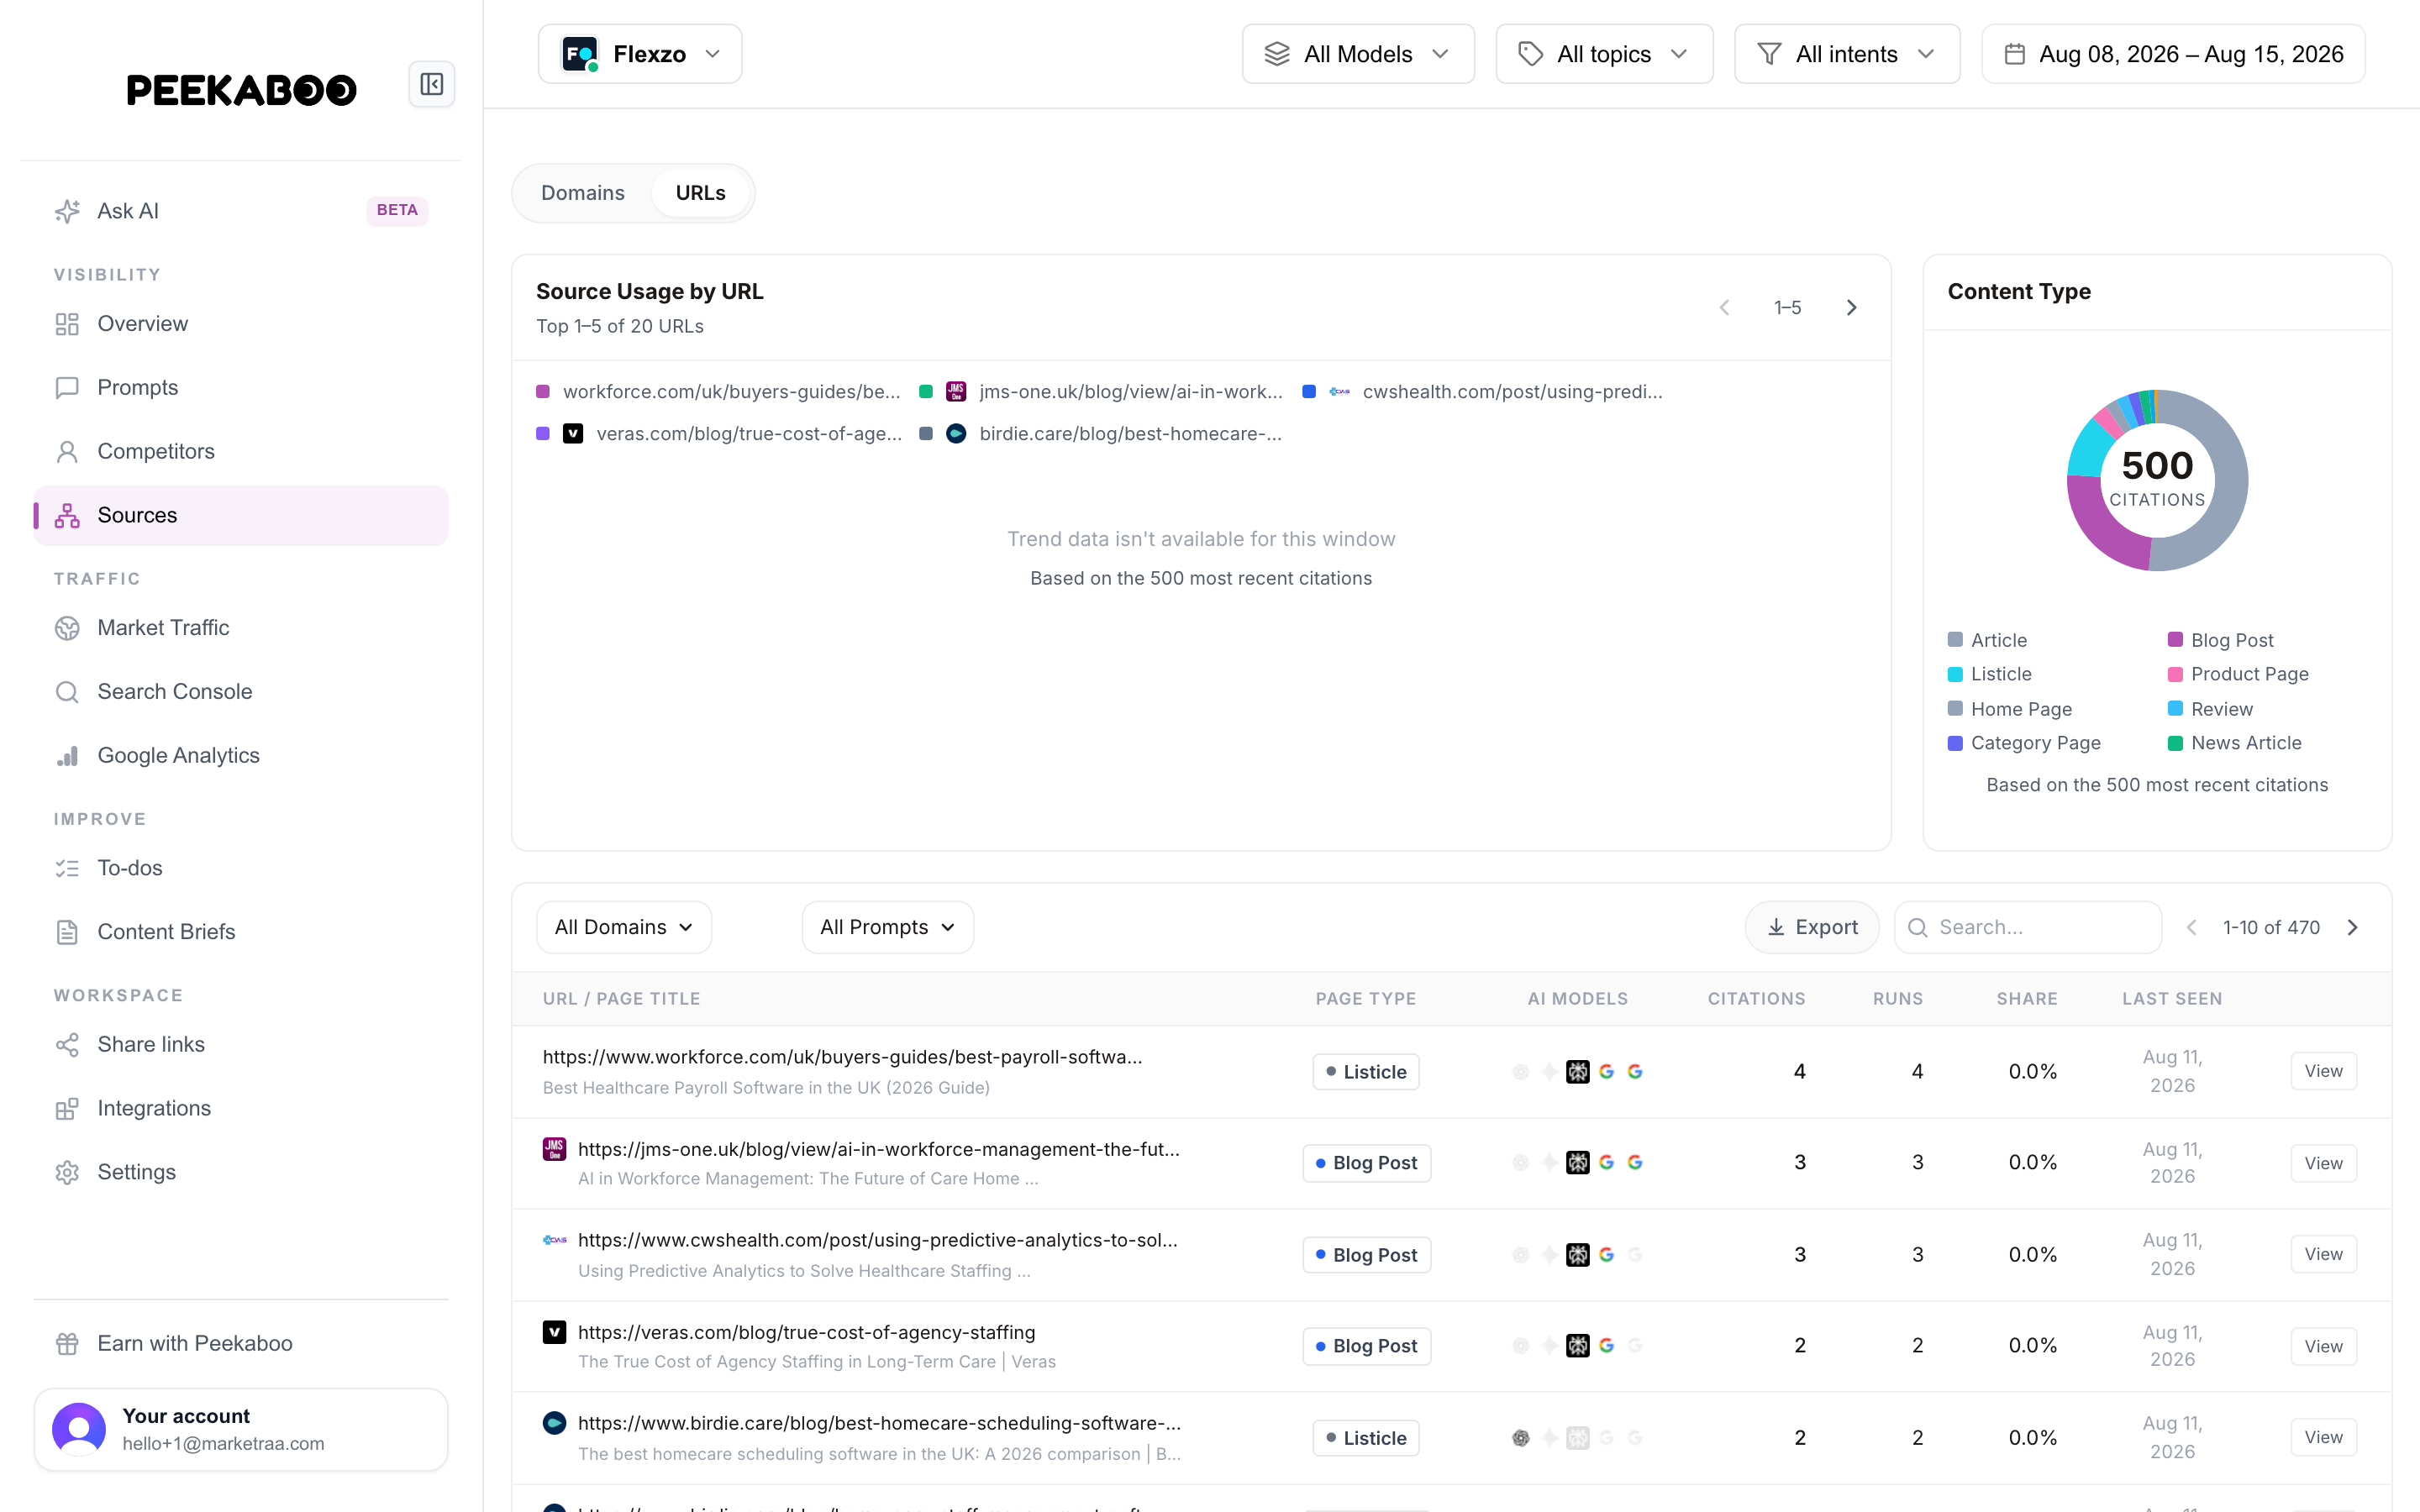Click the Integrations icon
This screenshot has height=1512, width=2420.
pyautogui.click(x=67, y=1109)
